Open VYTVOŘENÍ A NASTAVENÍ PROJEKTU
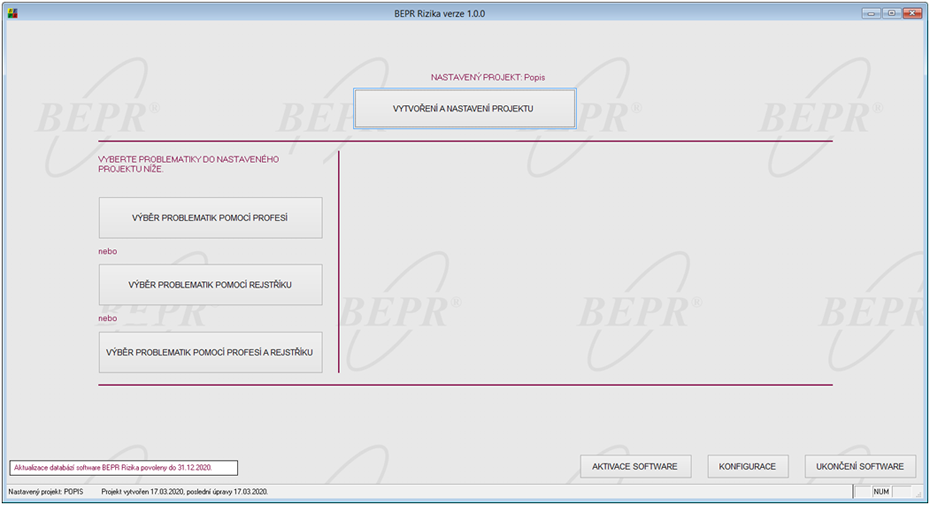The image size is (930, 505). click(x=464, y=109)
